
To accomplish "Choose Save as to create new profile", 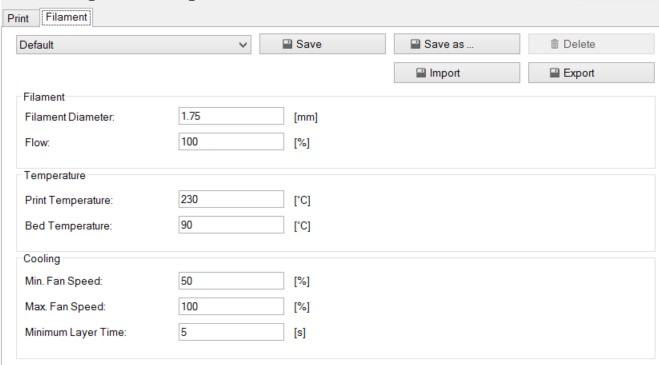I will click(457, 44).
